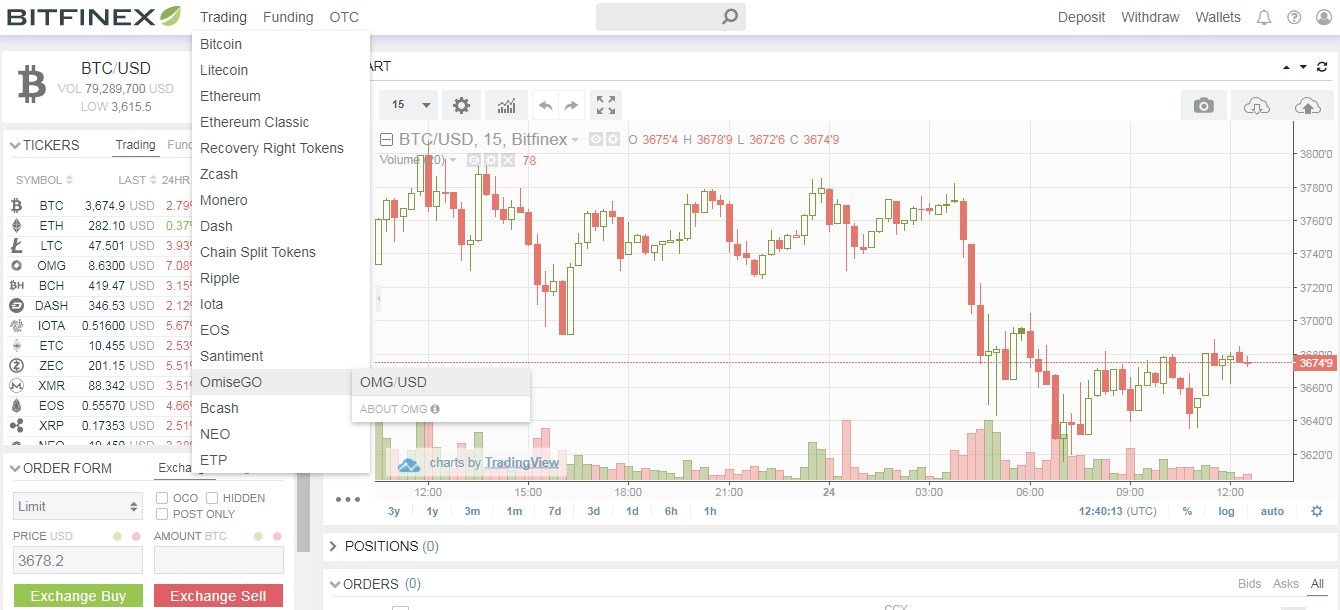Save chart layout via cloud upload icon

click(x=1307, y=104)
